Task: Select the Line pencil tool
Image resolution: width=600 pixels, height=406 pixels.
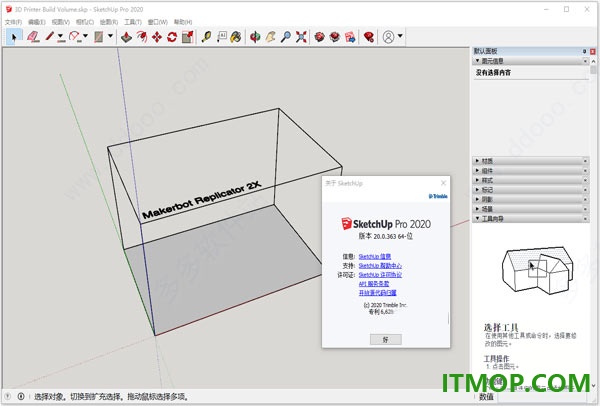Action: click(50, 37)
